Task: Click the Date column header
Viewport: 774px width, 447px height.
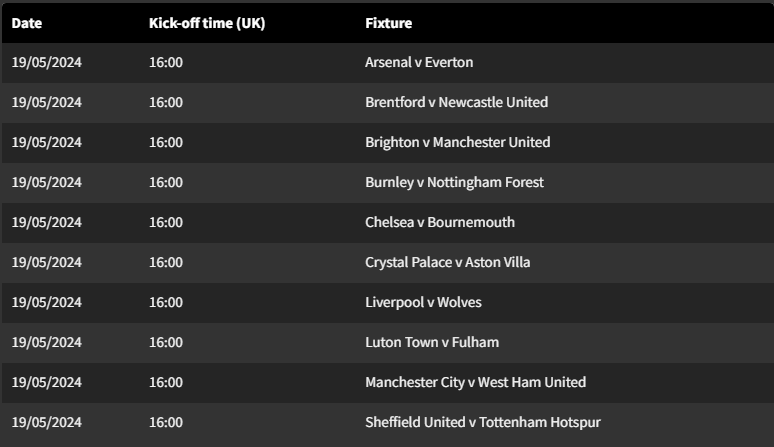Action: [x=27, y=23]
